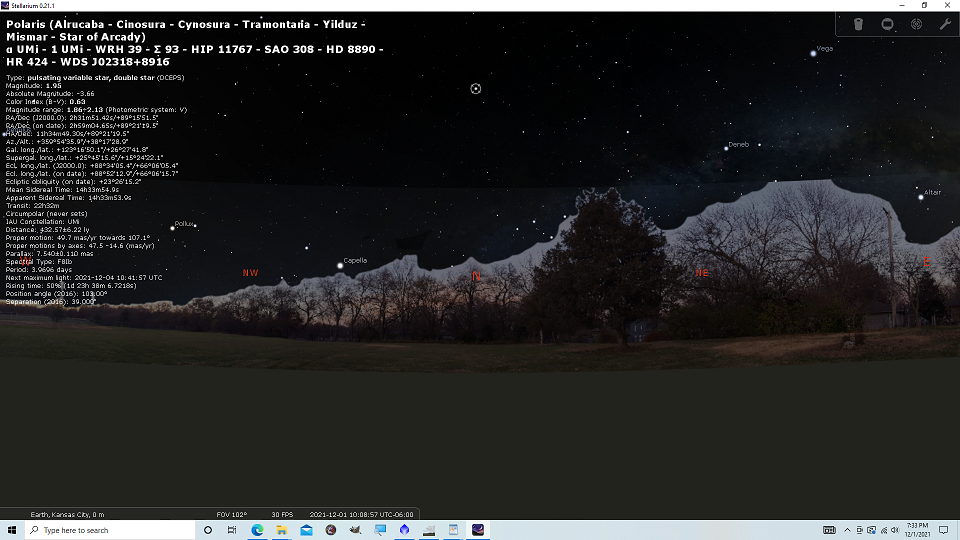Select the star Capella
The width and height of the screenshot is (960, 540).
click(340, 266)
